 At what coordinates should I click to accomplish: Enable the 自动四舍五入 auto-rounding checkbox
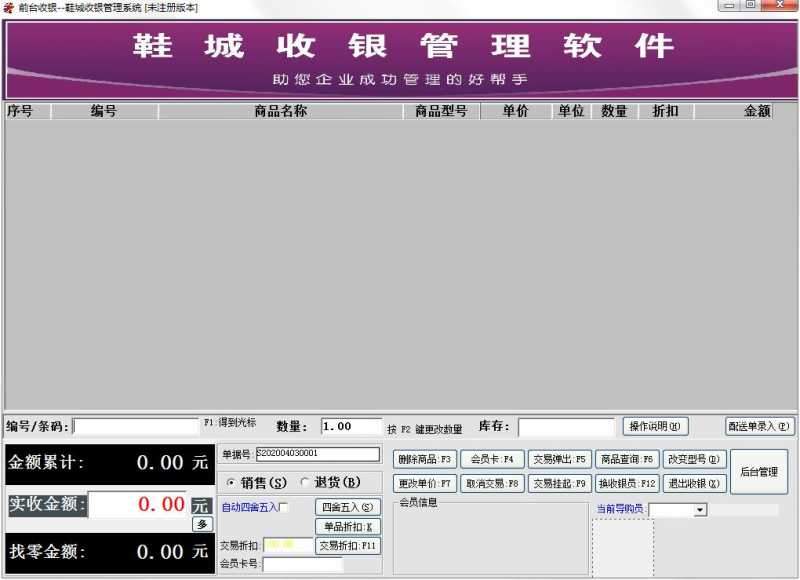coord(284,507)
